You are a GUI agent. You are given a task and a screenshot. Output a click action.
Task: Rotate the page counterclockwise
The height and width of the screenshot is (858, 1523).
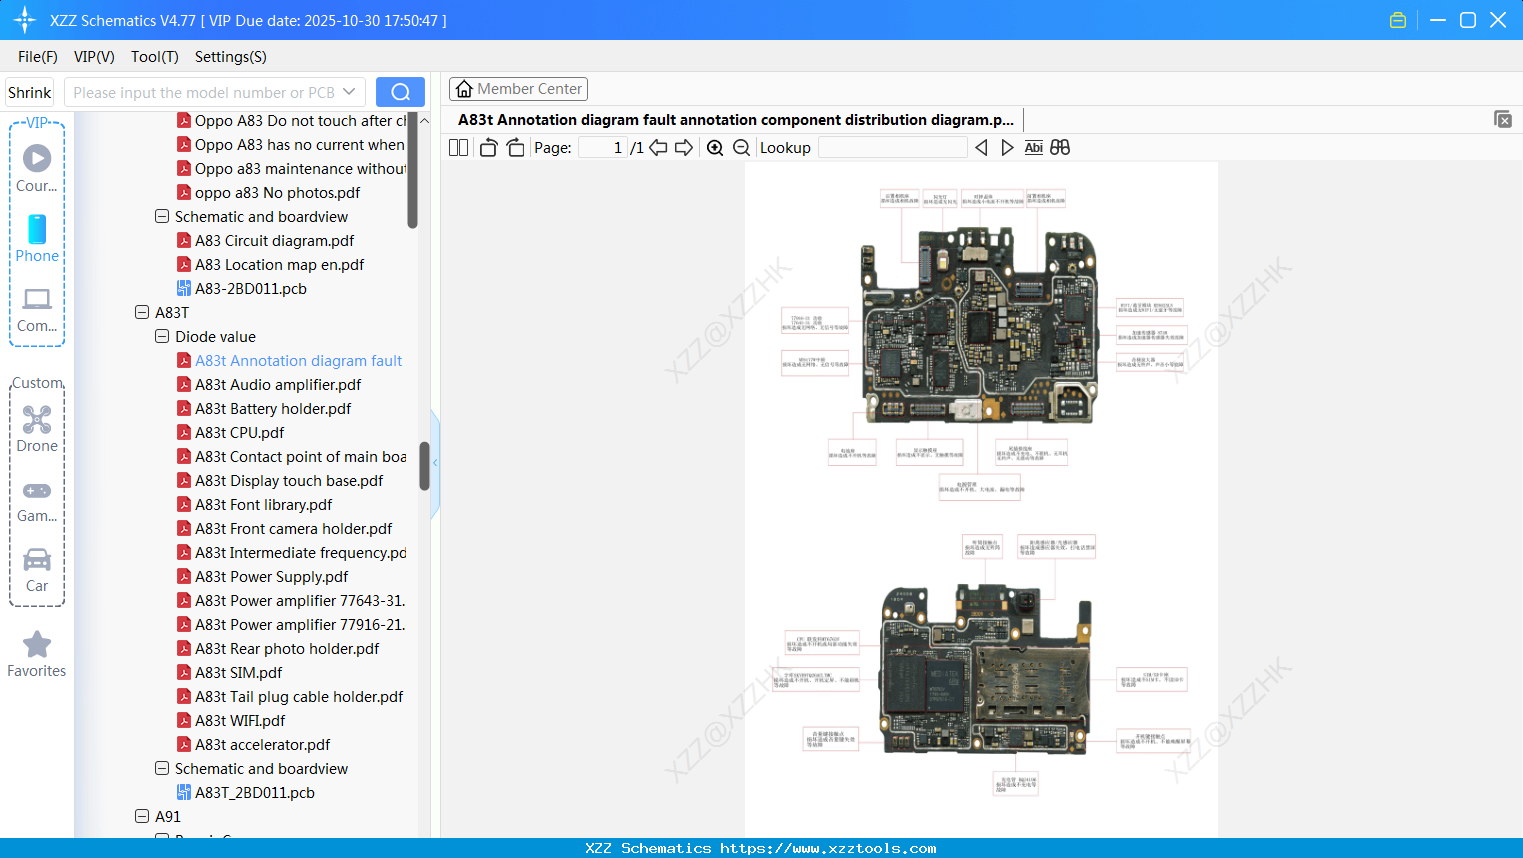coord(487,147)
